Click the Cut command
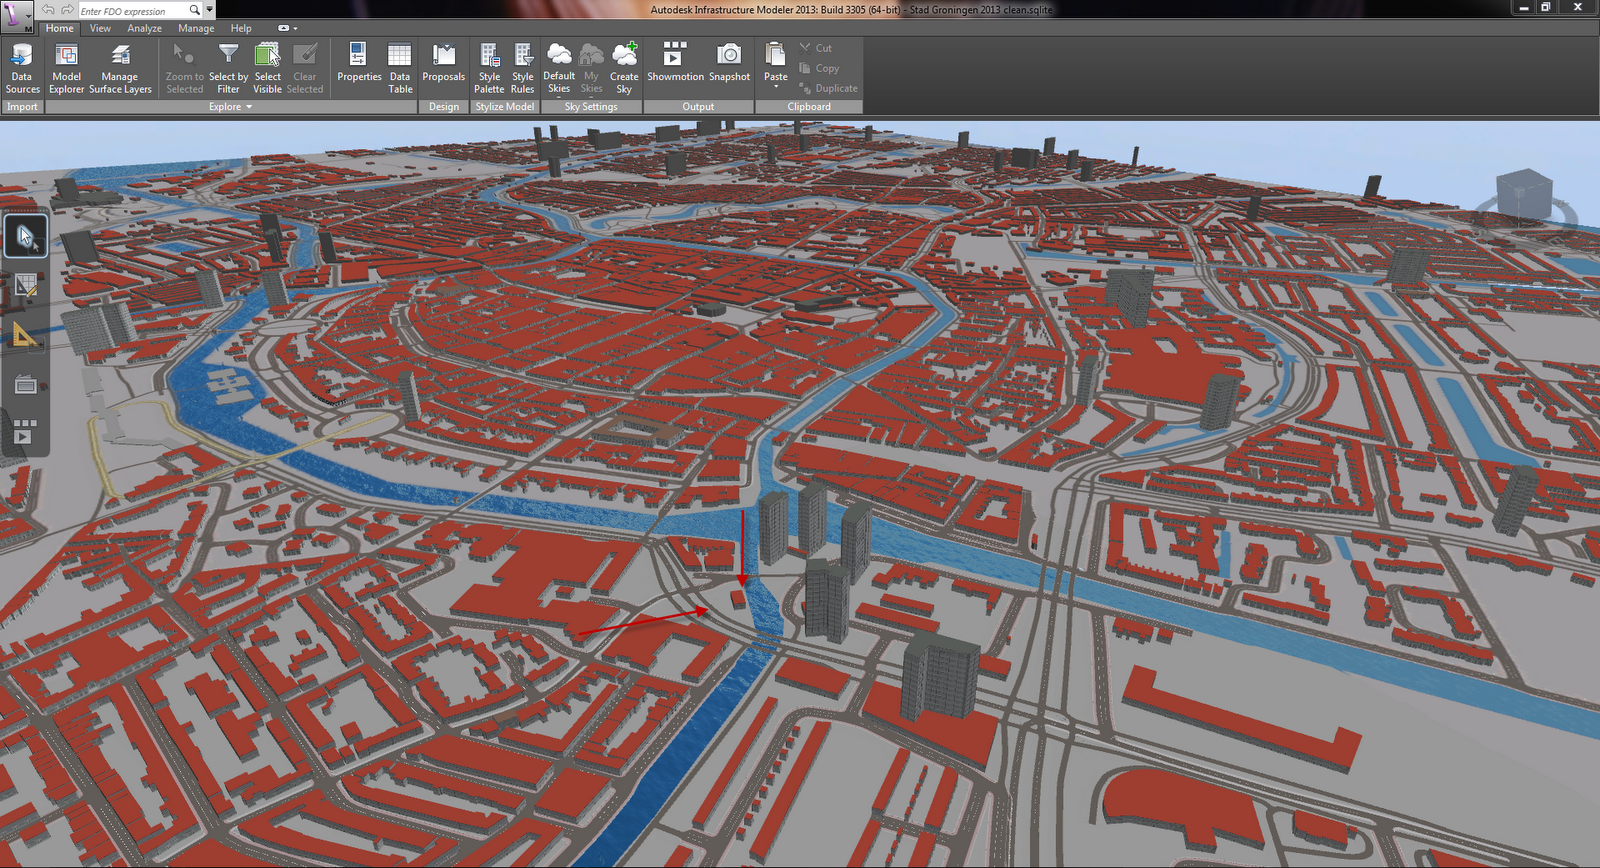1600x868 pixels. tap(815, 48)
